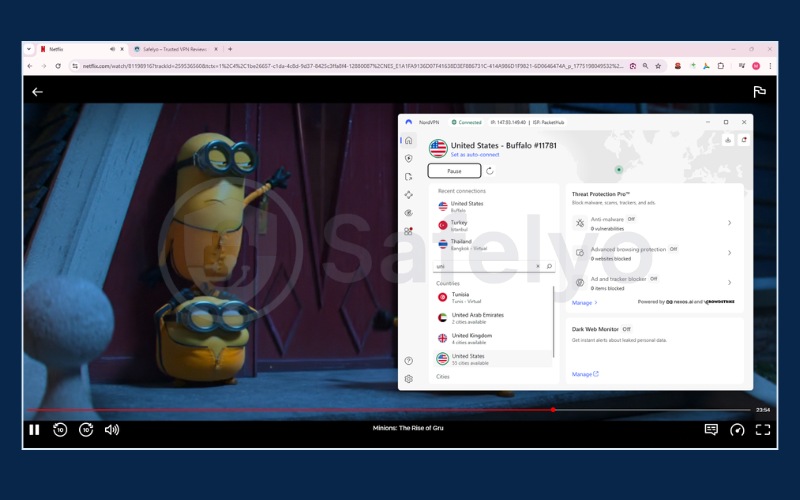Open Chrome tab search dropdown arrow
The height and width of the screenshot is (500, 800).
point(29,49)
